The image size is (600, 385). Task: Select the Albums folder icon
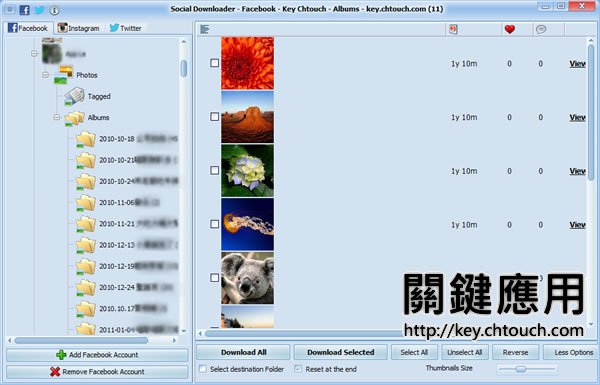pyautogui.click(x=75, y=118)
